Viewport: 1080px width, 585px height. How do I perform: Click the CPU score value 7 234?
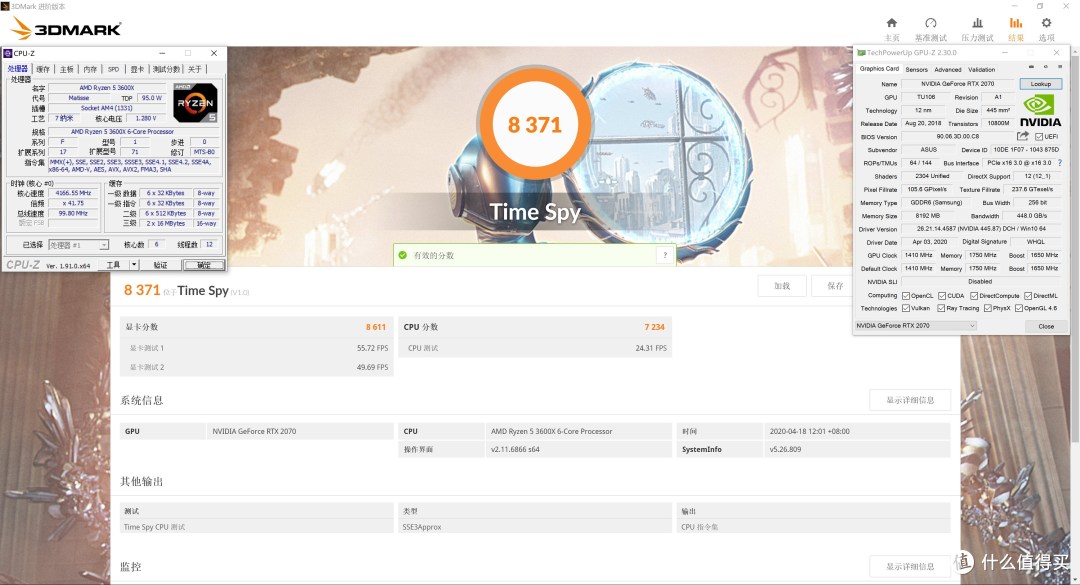654,327
